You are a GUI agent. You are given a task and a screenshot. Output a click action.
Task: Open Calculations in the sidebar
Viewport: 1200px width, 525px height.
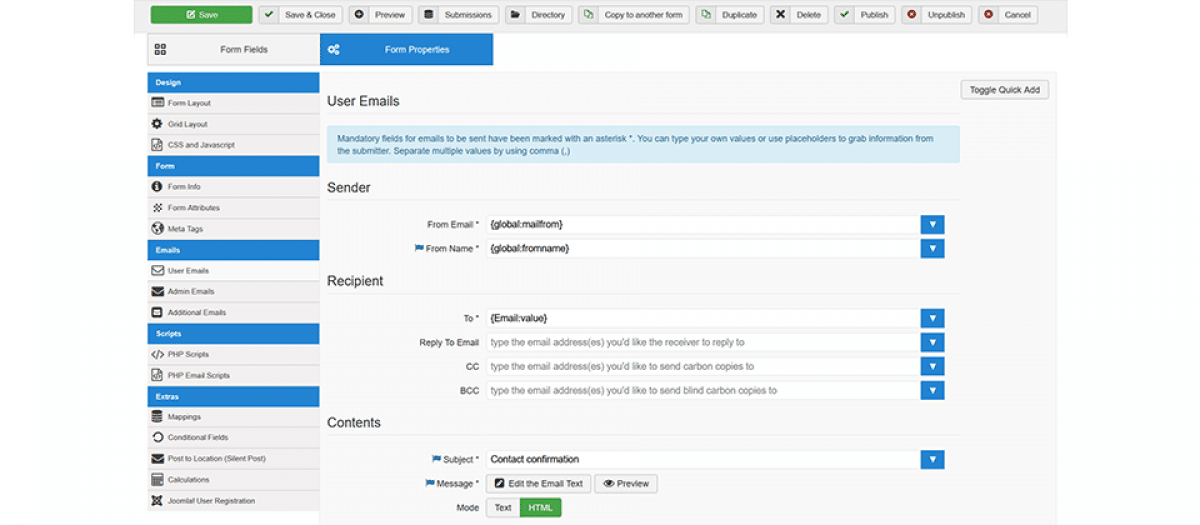click(x=233, y=480)
